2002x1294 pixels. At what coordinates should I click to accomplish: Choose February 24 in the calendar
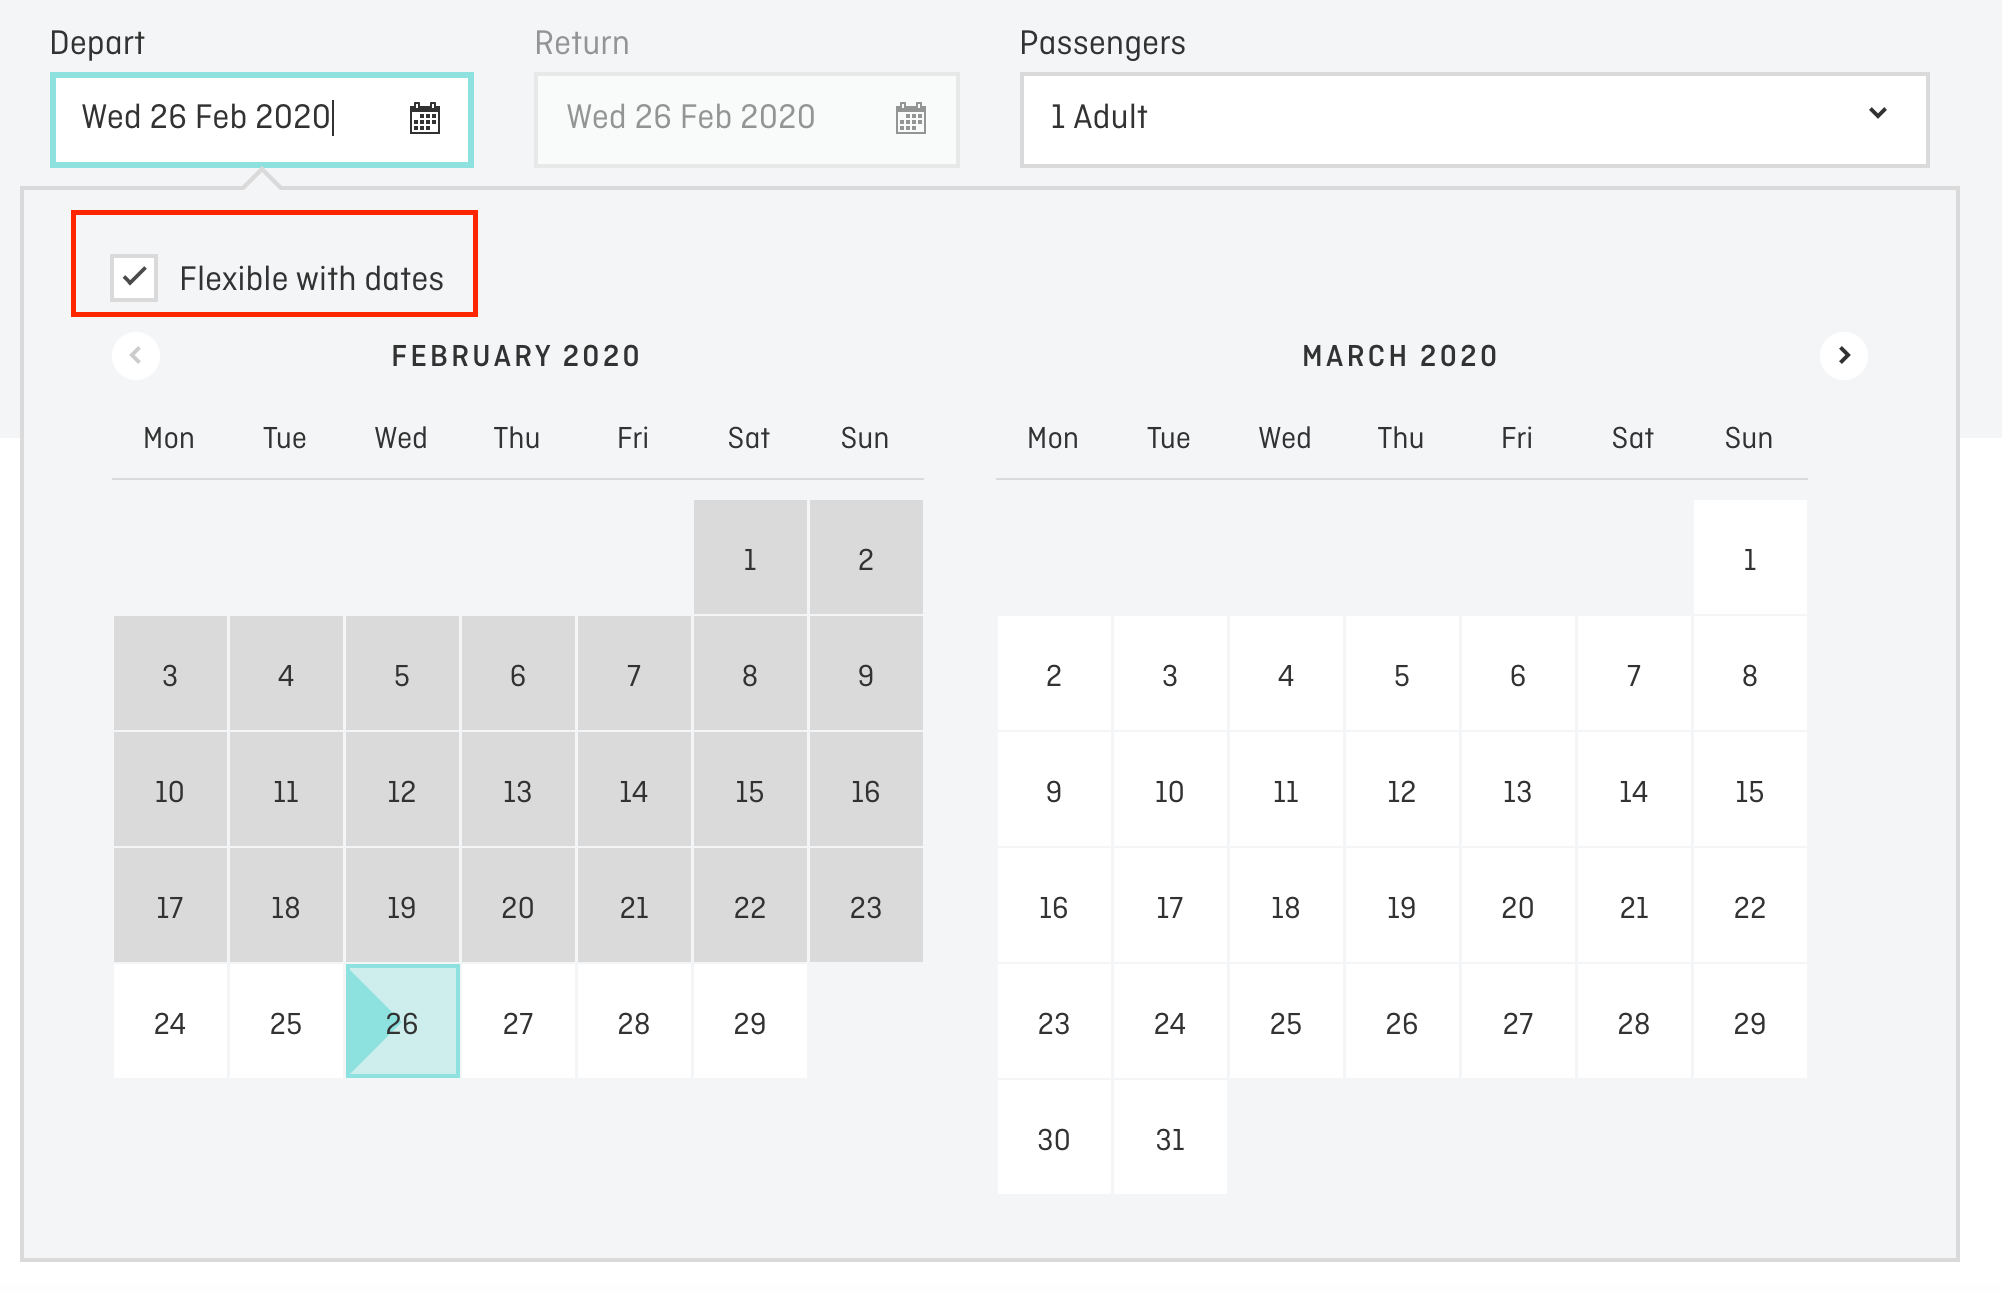(x=170, y=1022)
